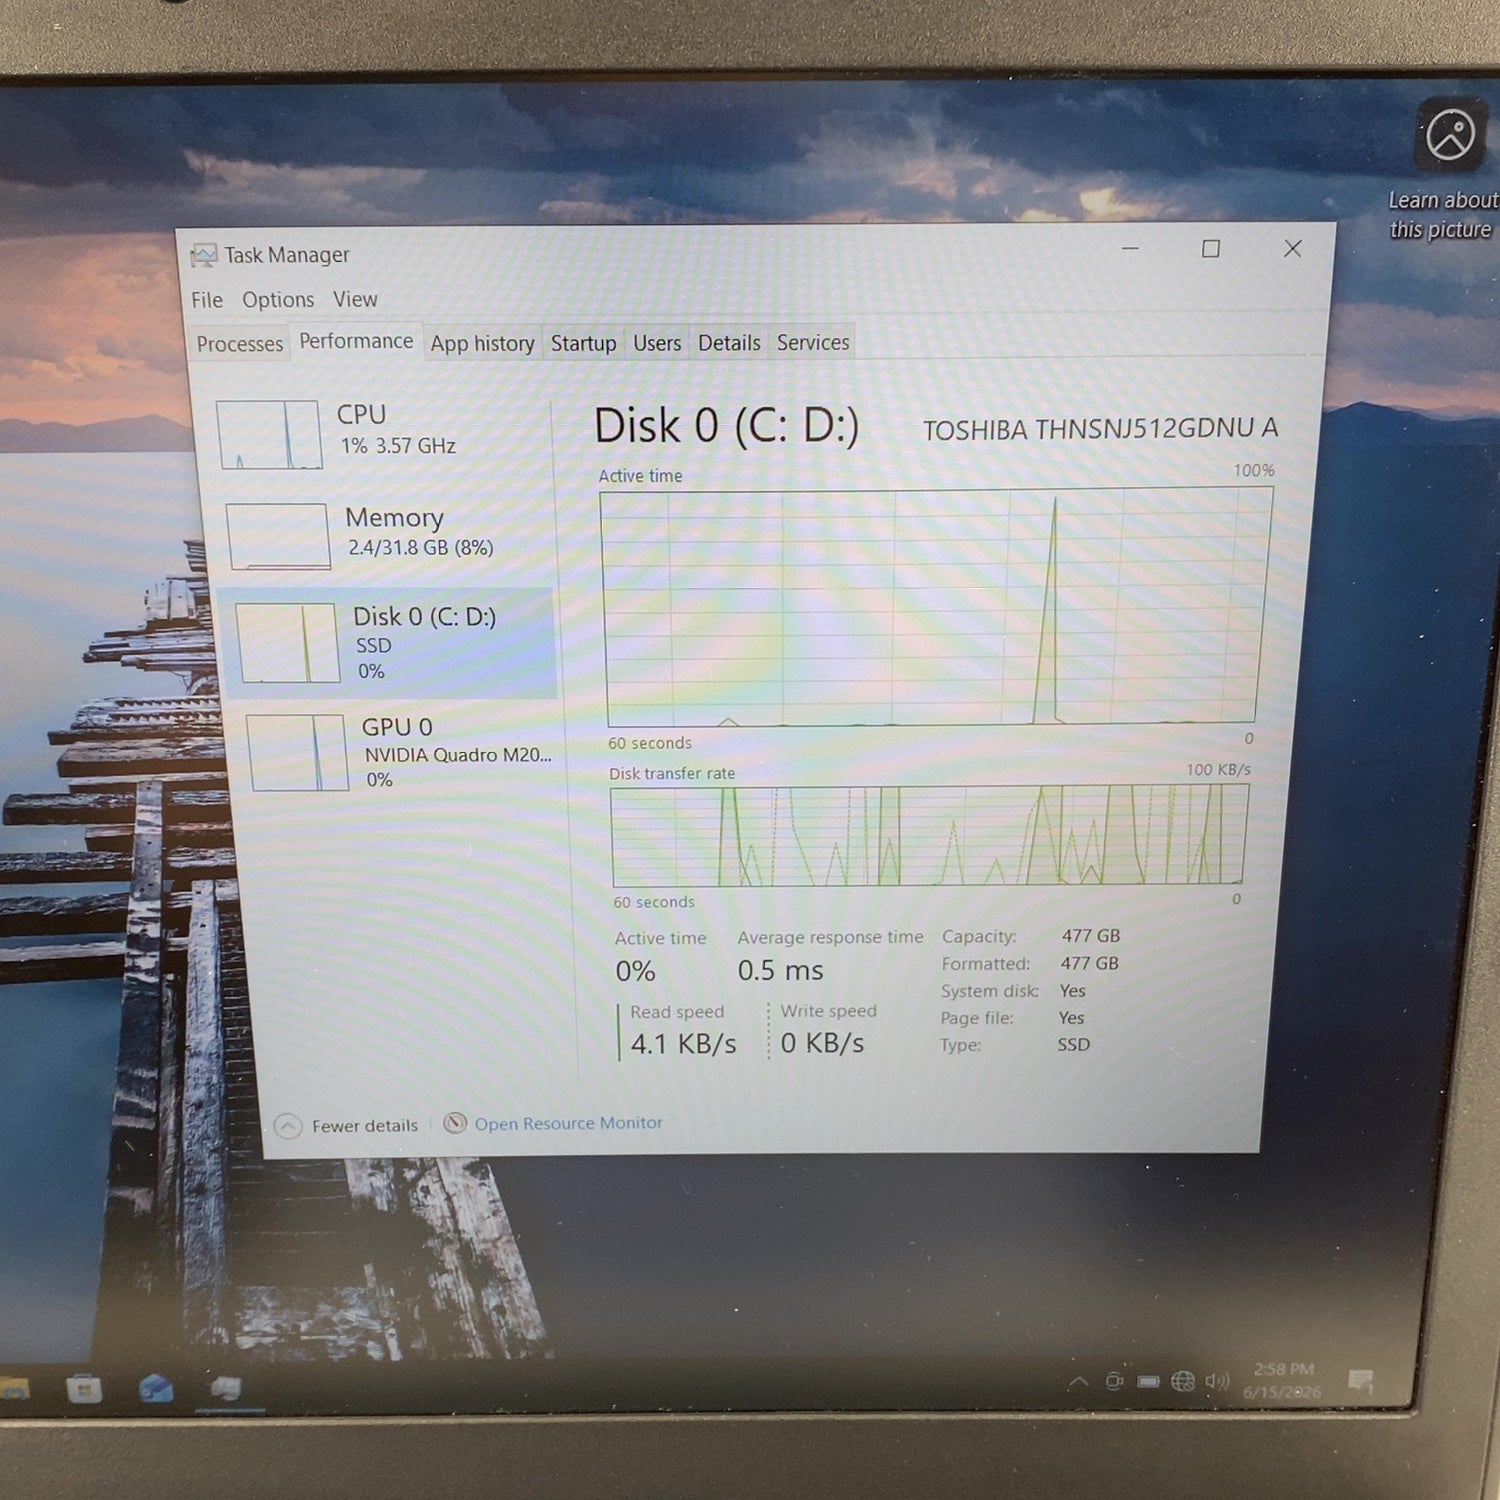Click the 'Capacity:' label
The image size is (1500, 1500).
(978, 937)
